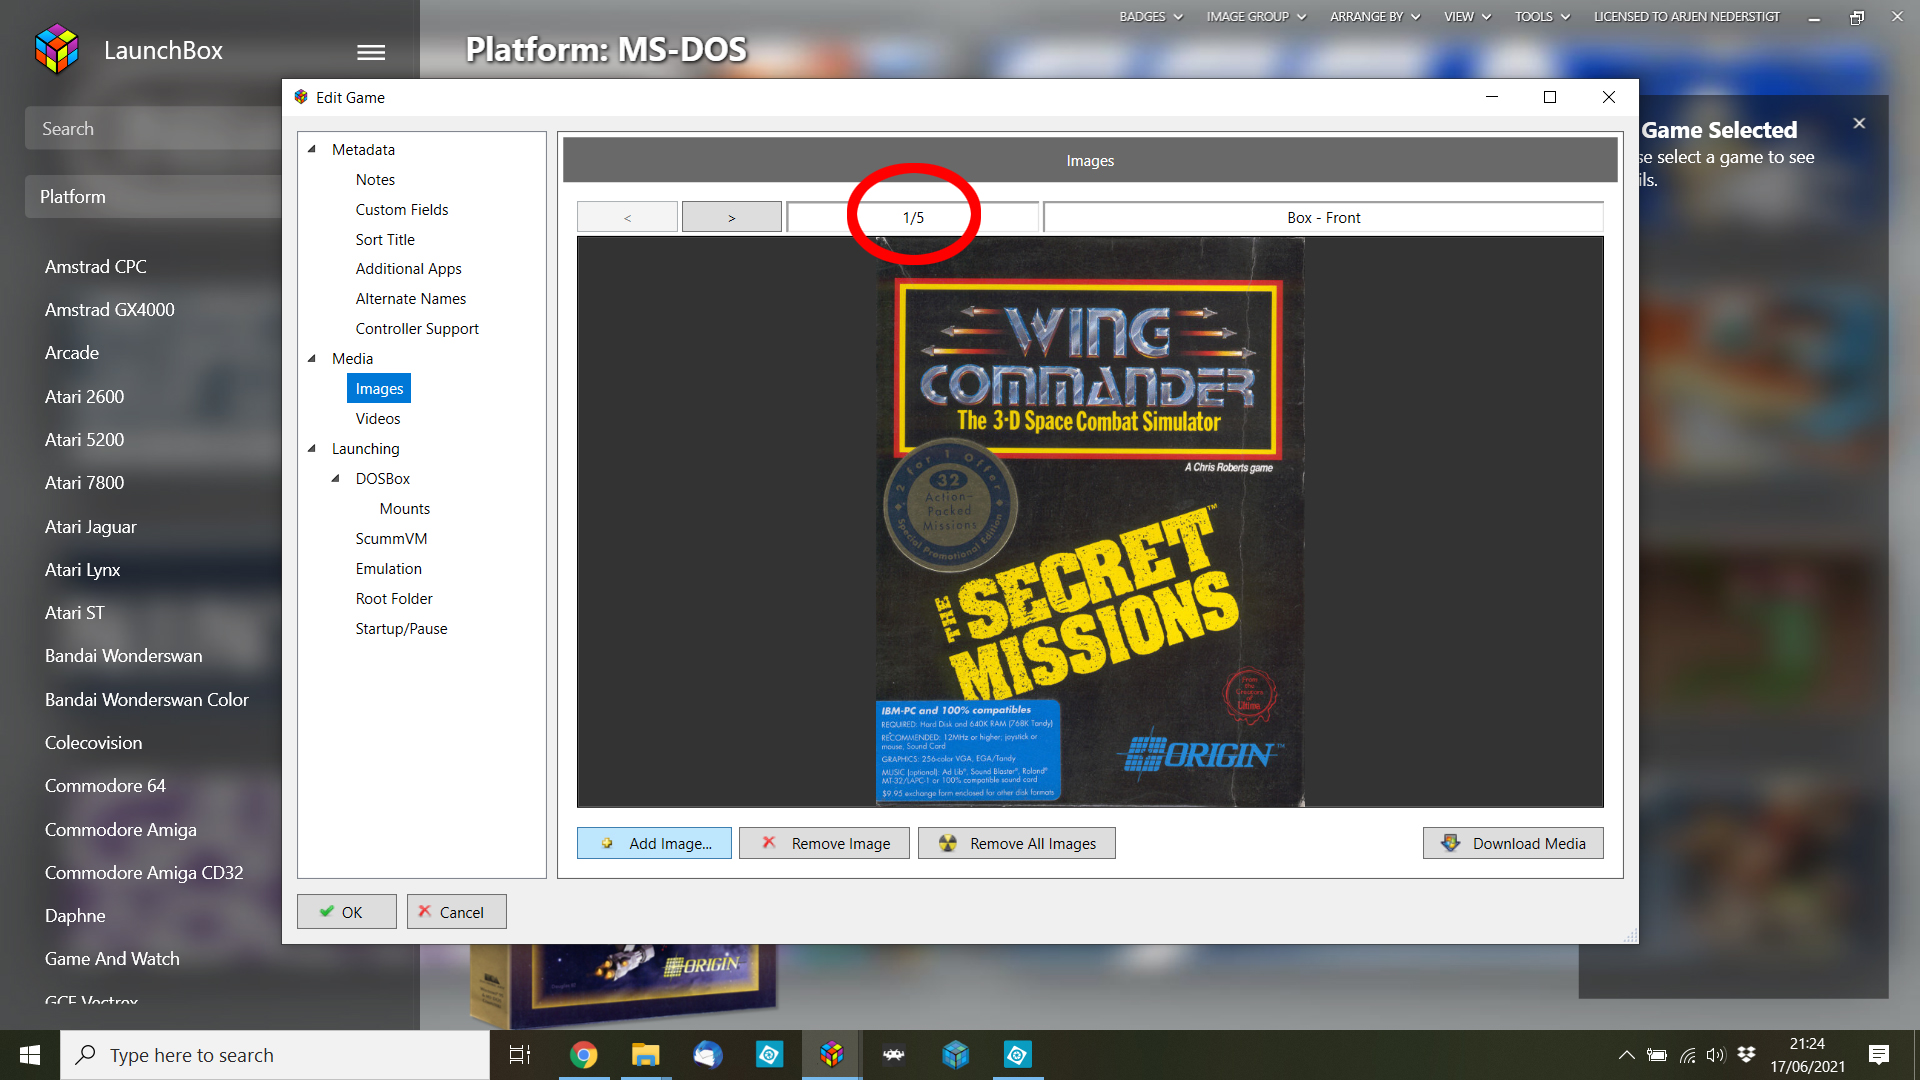Select the Bandai Wonderswan Color platform
1920x1080 pixels.
tap(147, 700)
